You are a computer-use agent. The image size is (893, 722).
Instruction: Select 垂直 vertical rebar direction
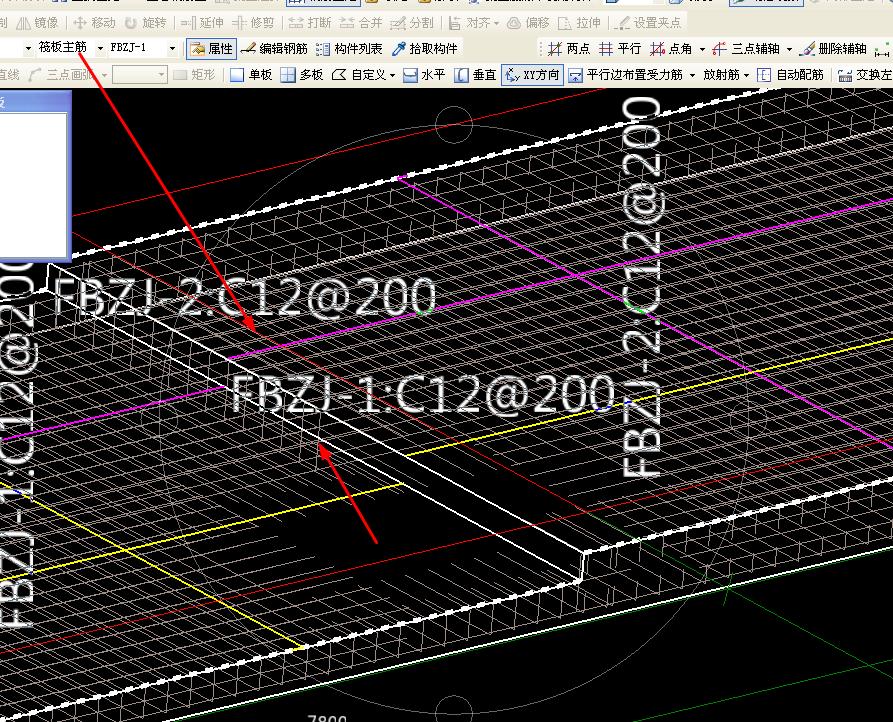click(475, 75)
